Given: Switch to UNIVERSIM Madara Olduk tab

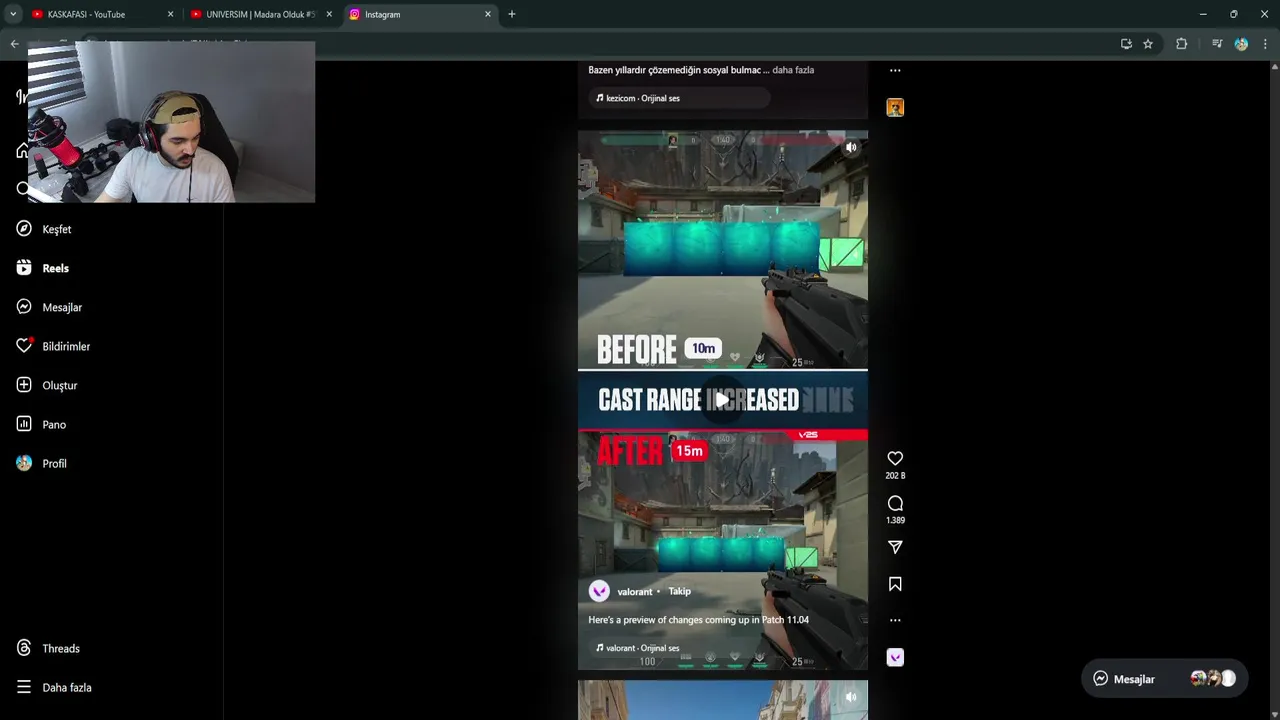Looking at the screenshot, I should pyautogui.click(x=260, y=14).
